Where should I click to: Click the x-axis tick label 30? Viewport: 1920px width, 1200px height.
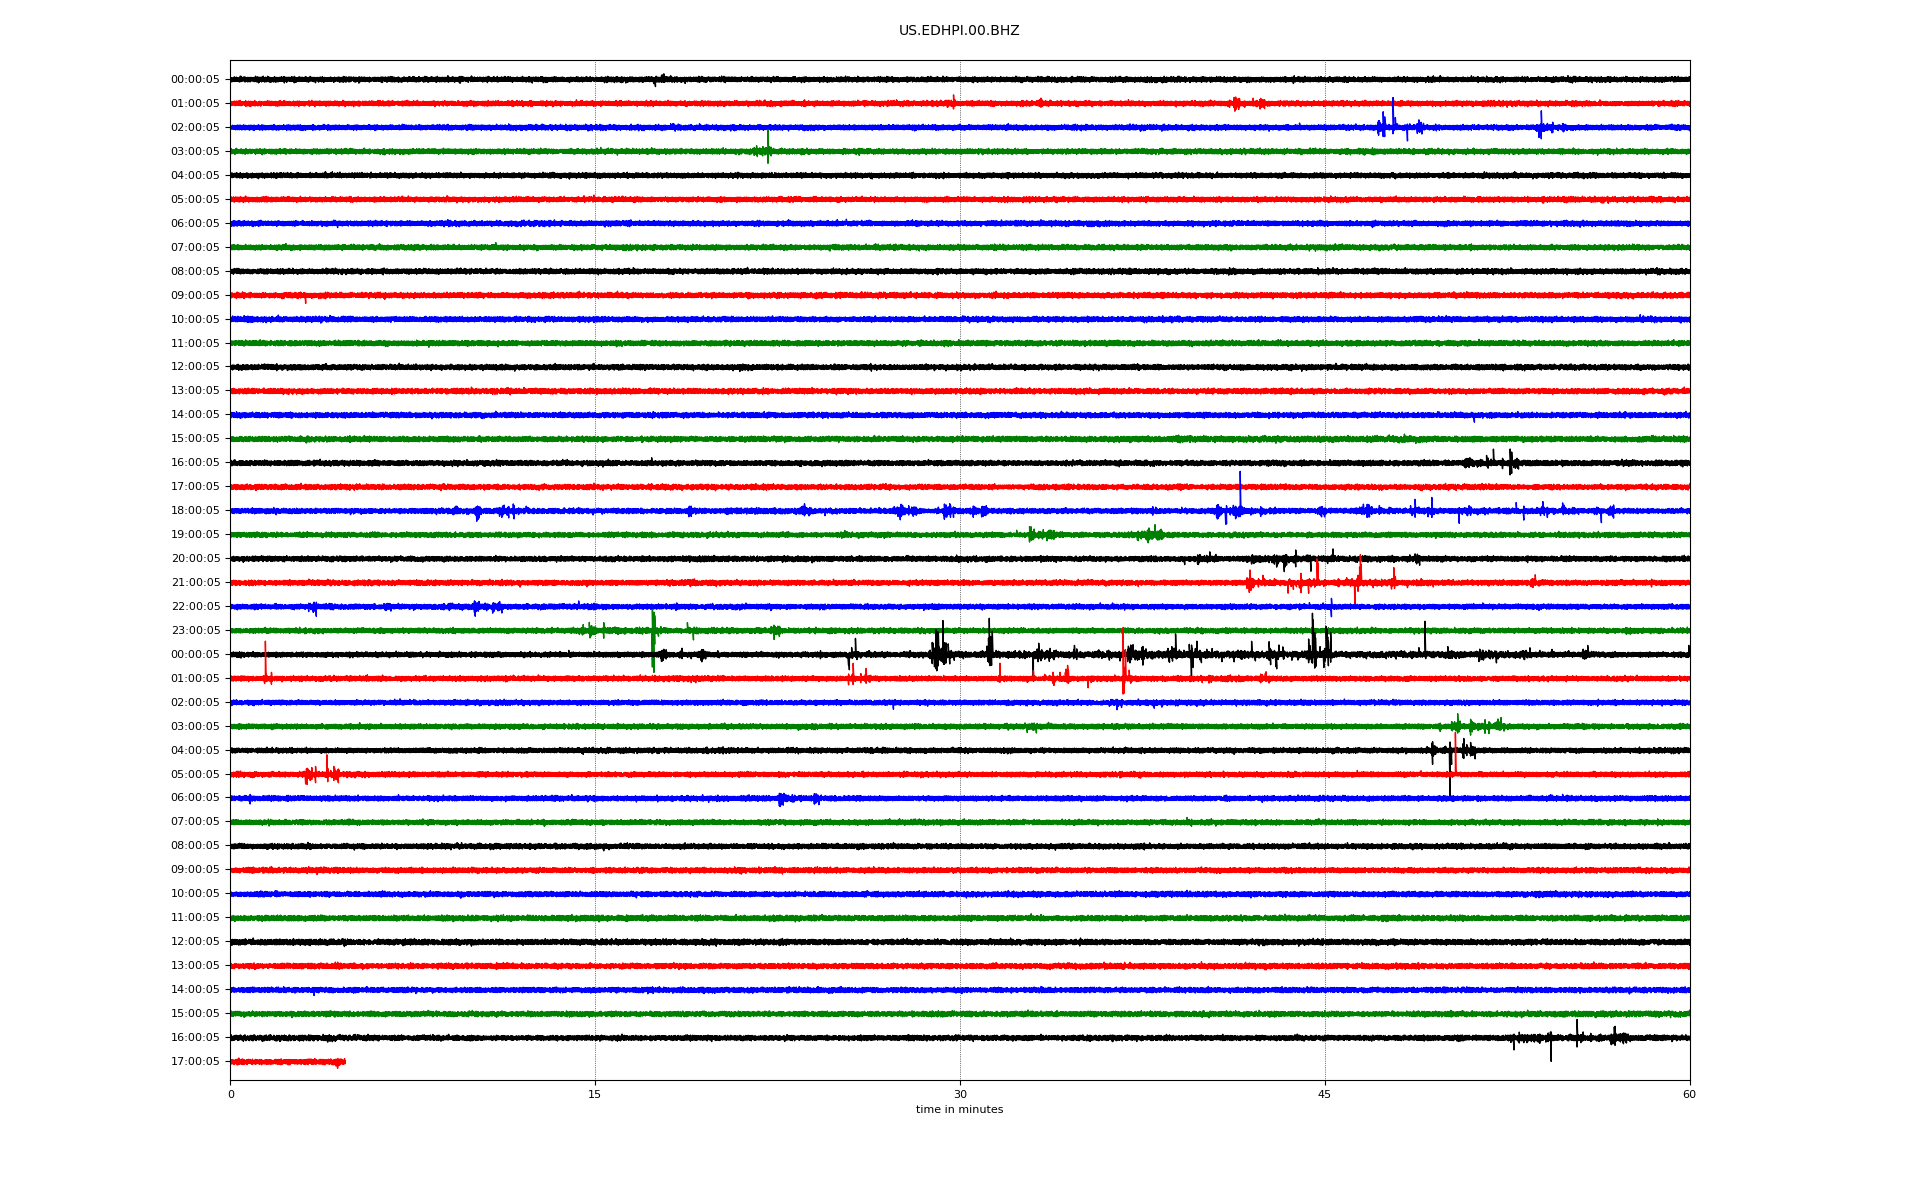[x=960, y=1094]
